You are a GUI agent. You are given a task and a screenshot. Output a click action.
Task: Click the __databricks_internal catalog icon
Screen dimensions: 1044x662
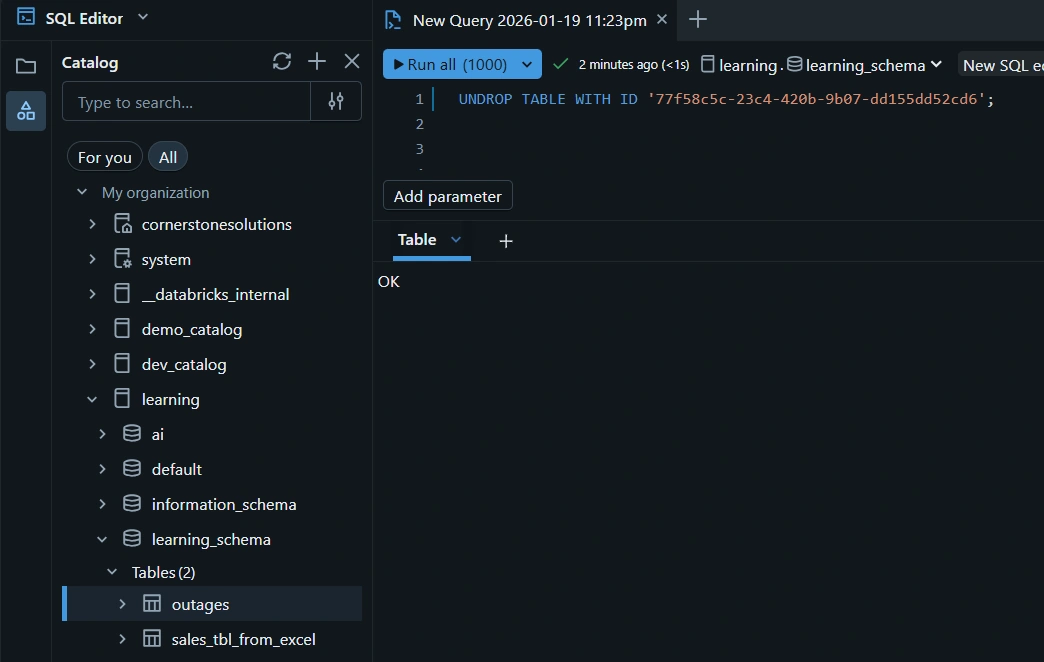point(122,294)
